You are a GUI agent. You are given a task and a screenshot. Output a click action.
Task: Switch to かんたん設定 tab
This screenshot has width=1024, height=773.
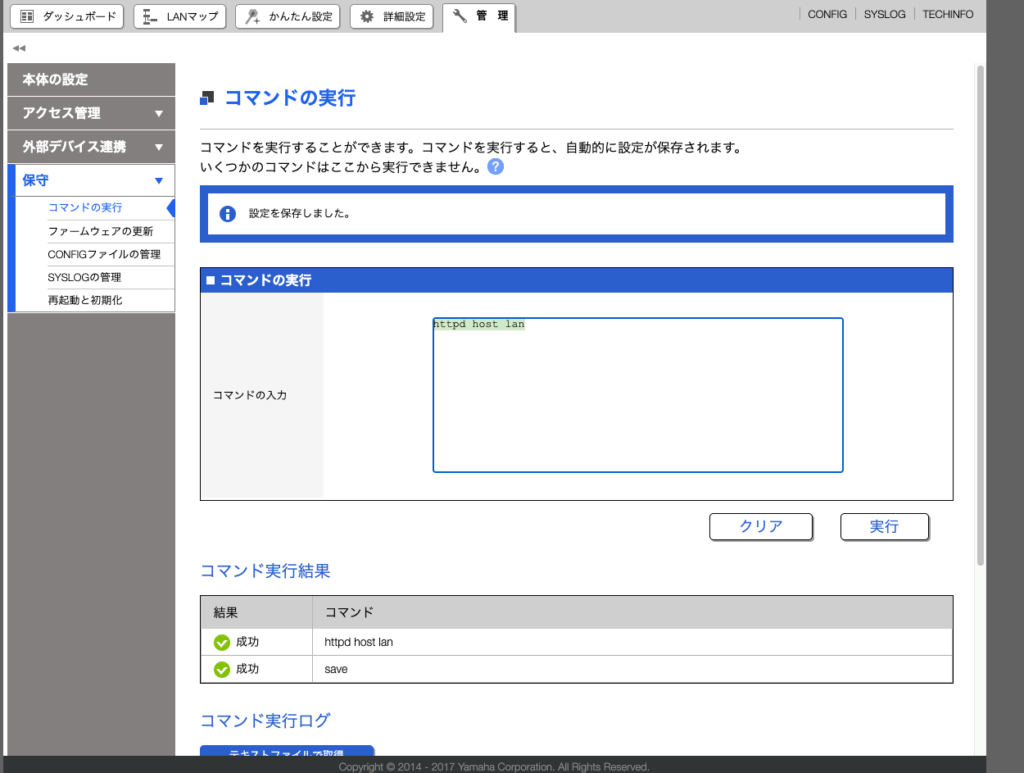tap(288, 16)
